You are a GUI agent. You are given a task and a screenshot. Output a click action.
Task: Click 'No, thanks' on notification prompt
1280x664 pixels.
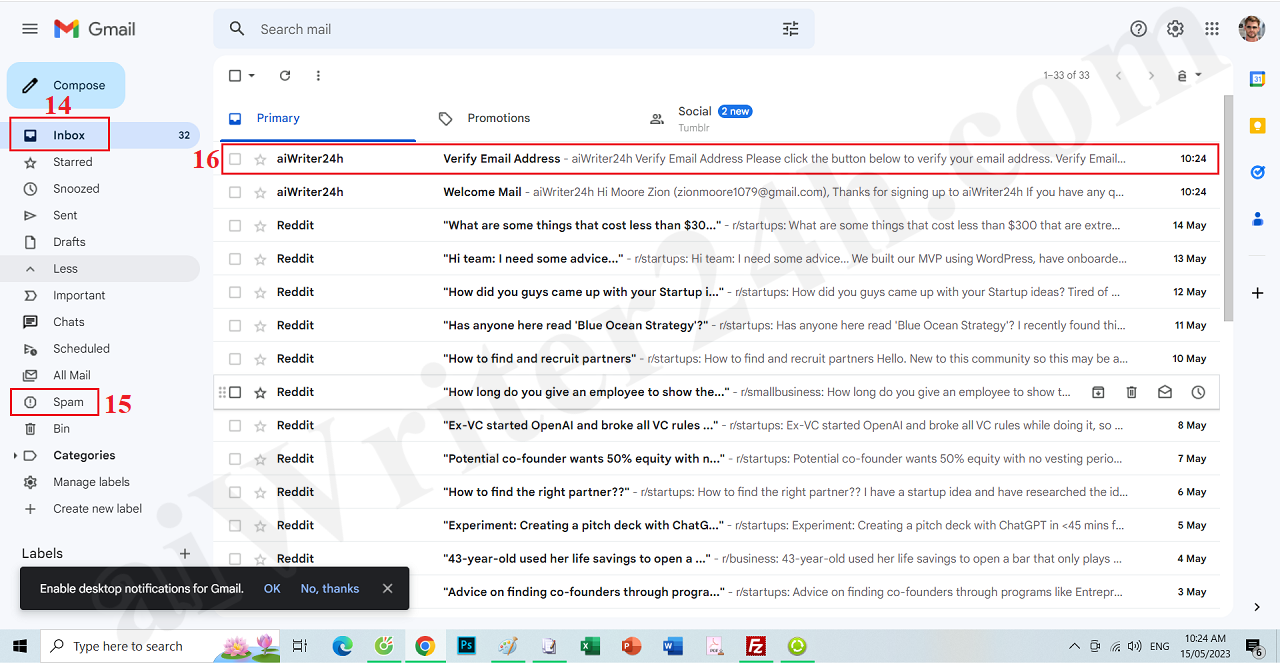329,589
